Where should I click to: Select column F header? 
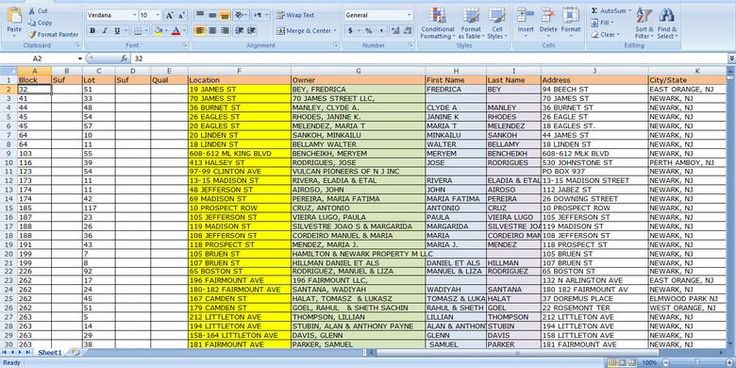coord(239,71)
